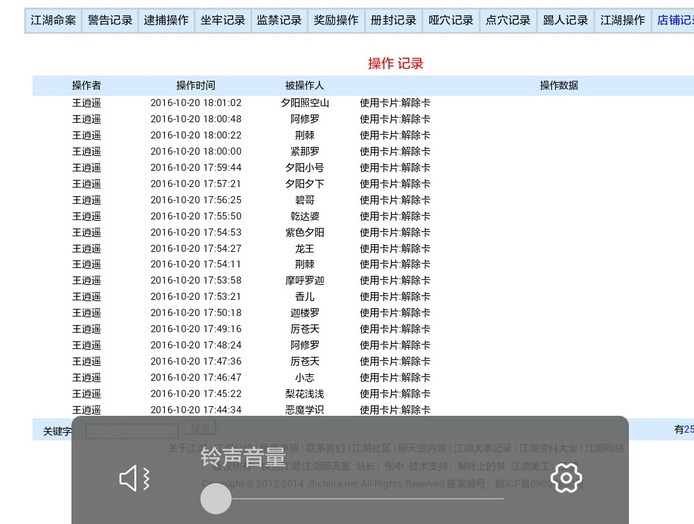Switch to 江湖操作 tab

(x=622, y=20)
